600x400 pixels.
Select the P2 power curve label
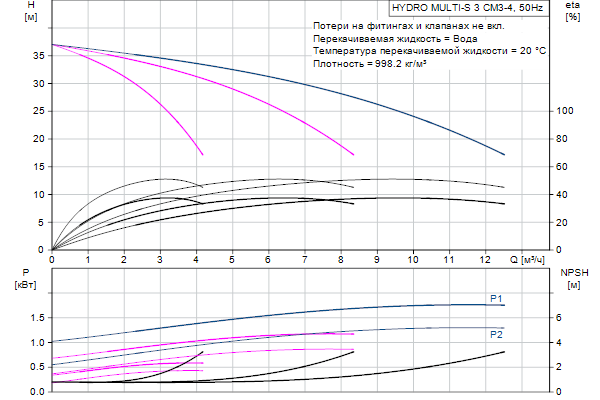(x=495, y=334)
